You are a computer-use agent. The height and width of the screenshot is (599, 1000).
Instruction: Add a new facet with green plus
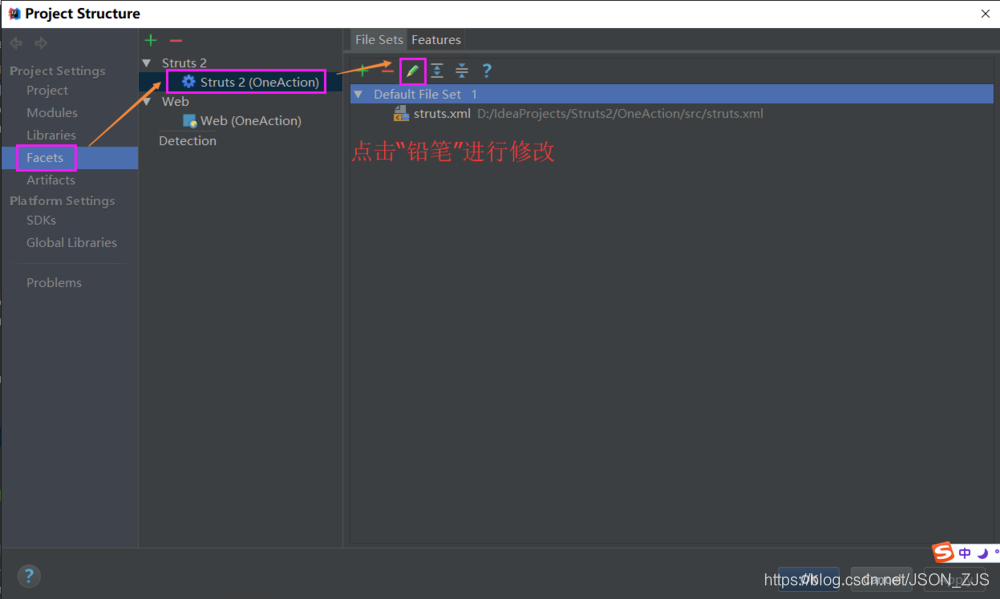pos(151,41)
